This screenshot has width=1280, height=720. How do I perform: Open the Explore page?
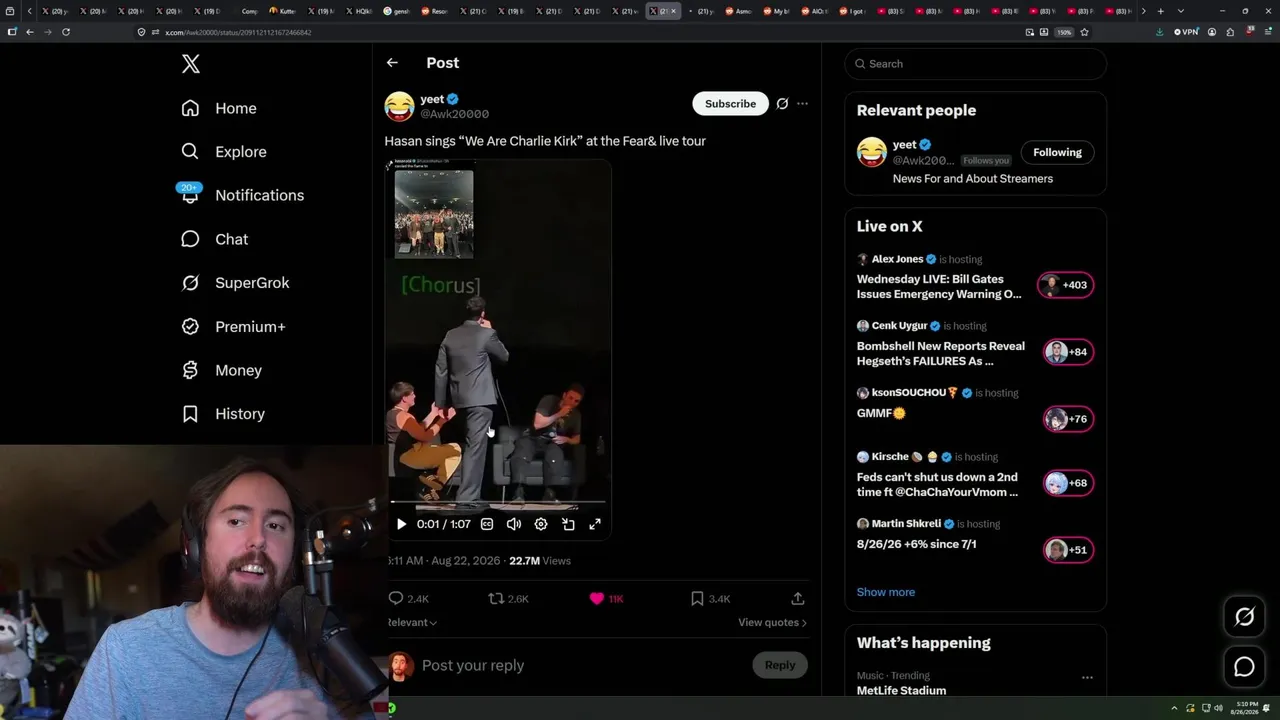(224, 152)
